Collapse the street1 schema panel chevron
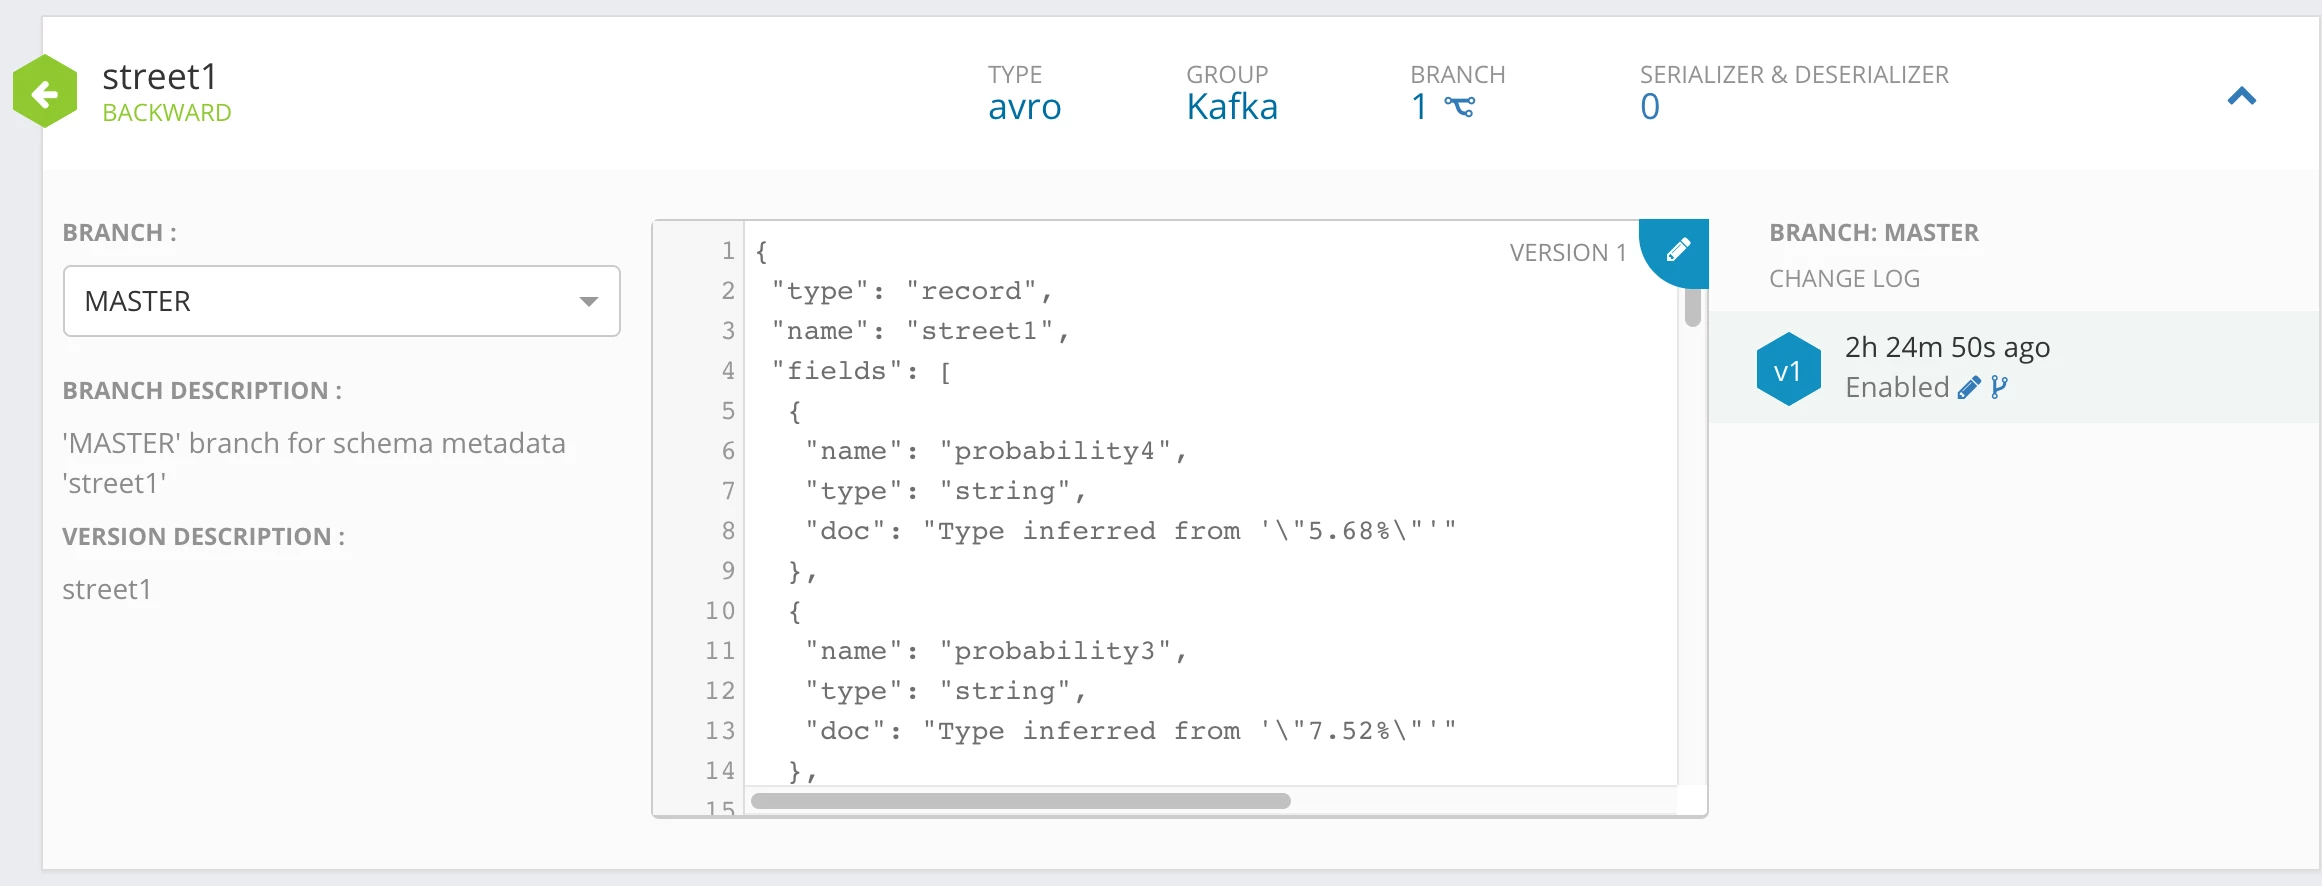 pyautogui.click(x=2242, y=96)
